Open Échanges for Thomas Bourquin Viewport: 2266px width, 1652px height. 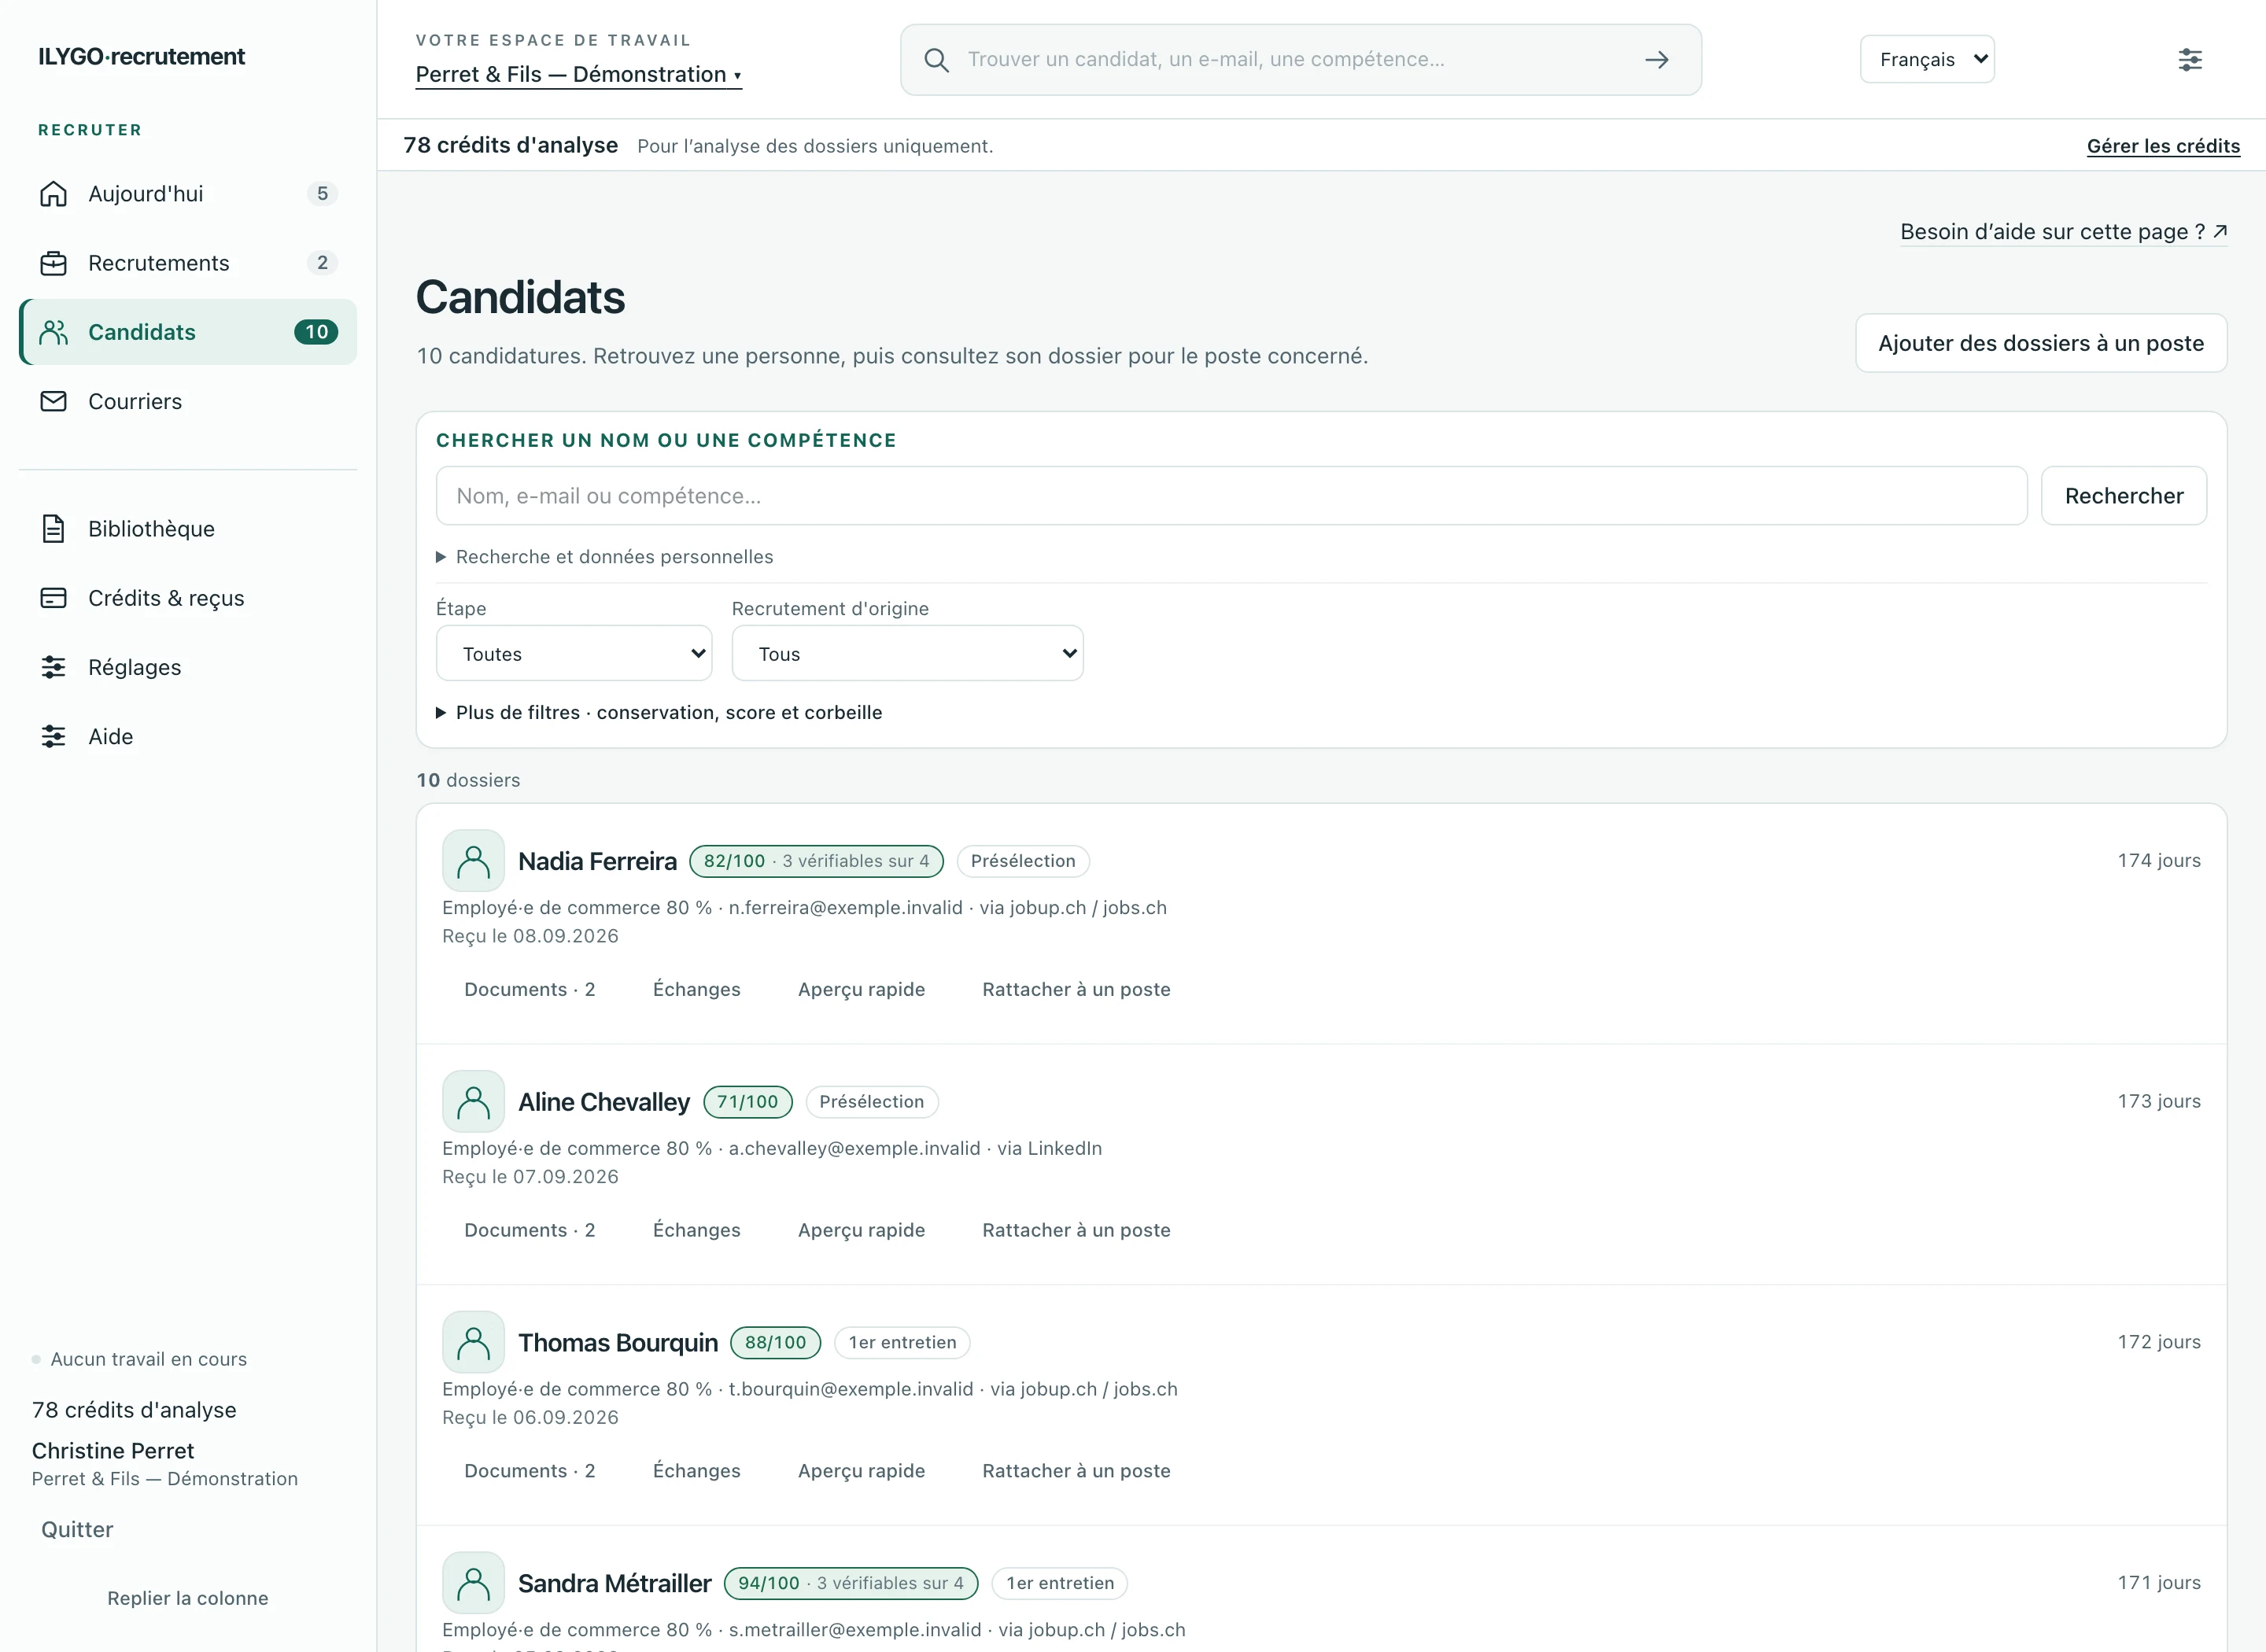(696, 1471)
